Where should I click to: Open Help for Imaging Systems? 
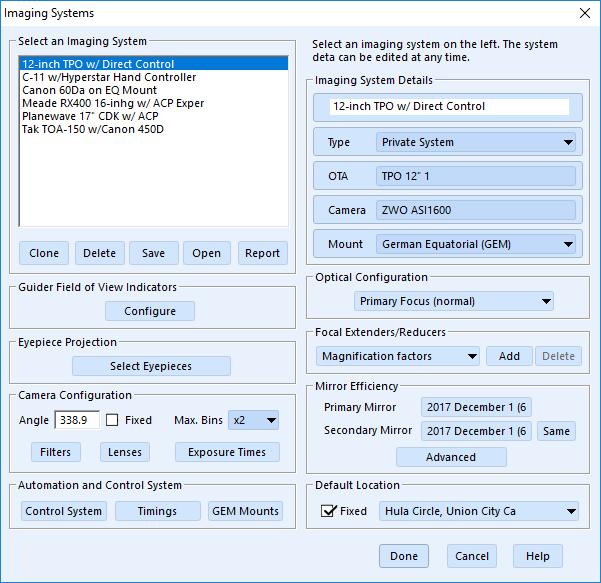[x=538, y=556]
